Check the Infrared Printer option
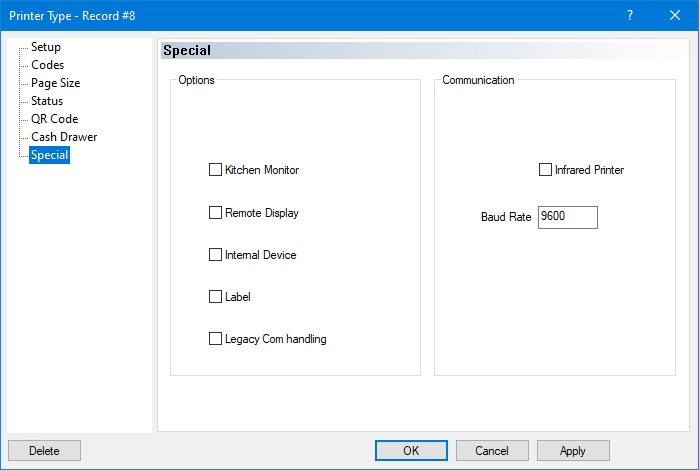The height and width of the screenshot is (470, 699). click(x=545, y=170)
